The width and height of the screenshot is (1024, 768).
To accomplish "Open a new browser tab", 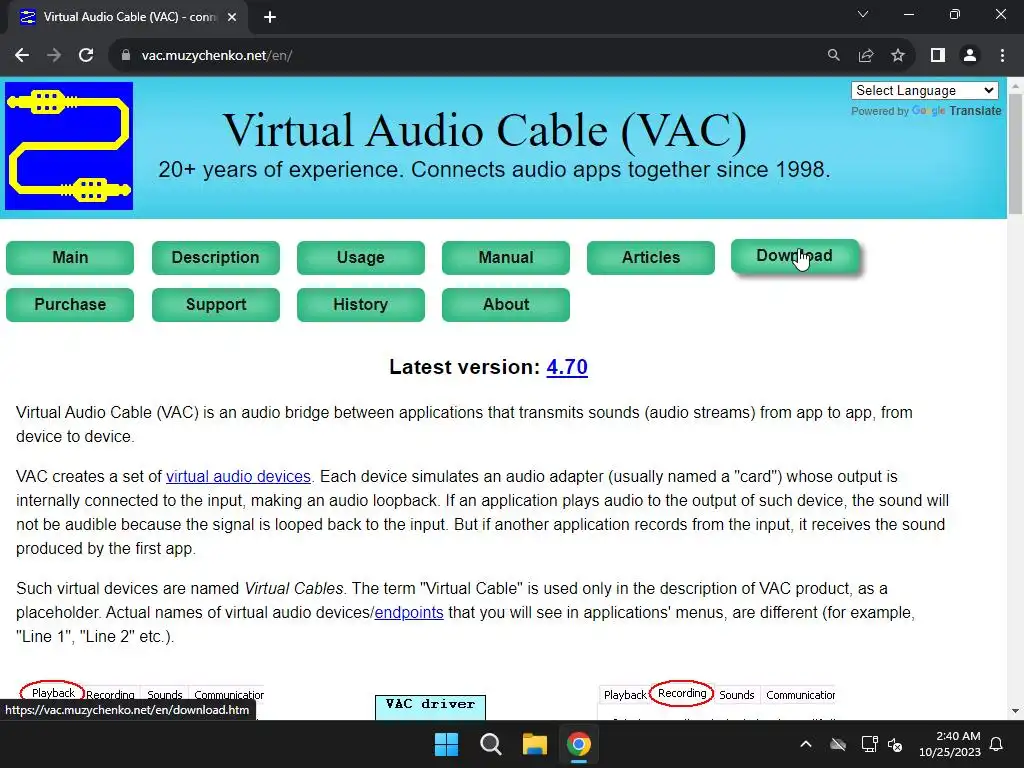I will pyautogui.click(x=270, y=18).
